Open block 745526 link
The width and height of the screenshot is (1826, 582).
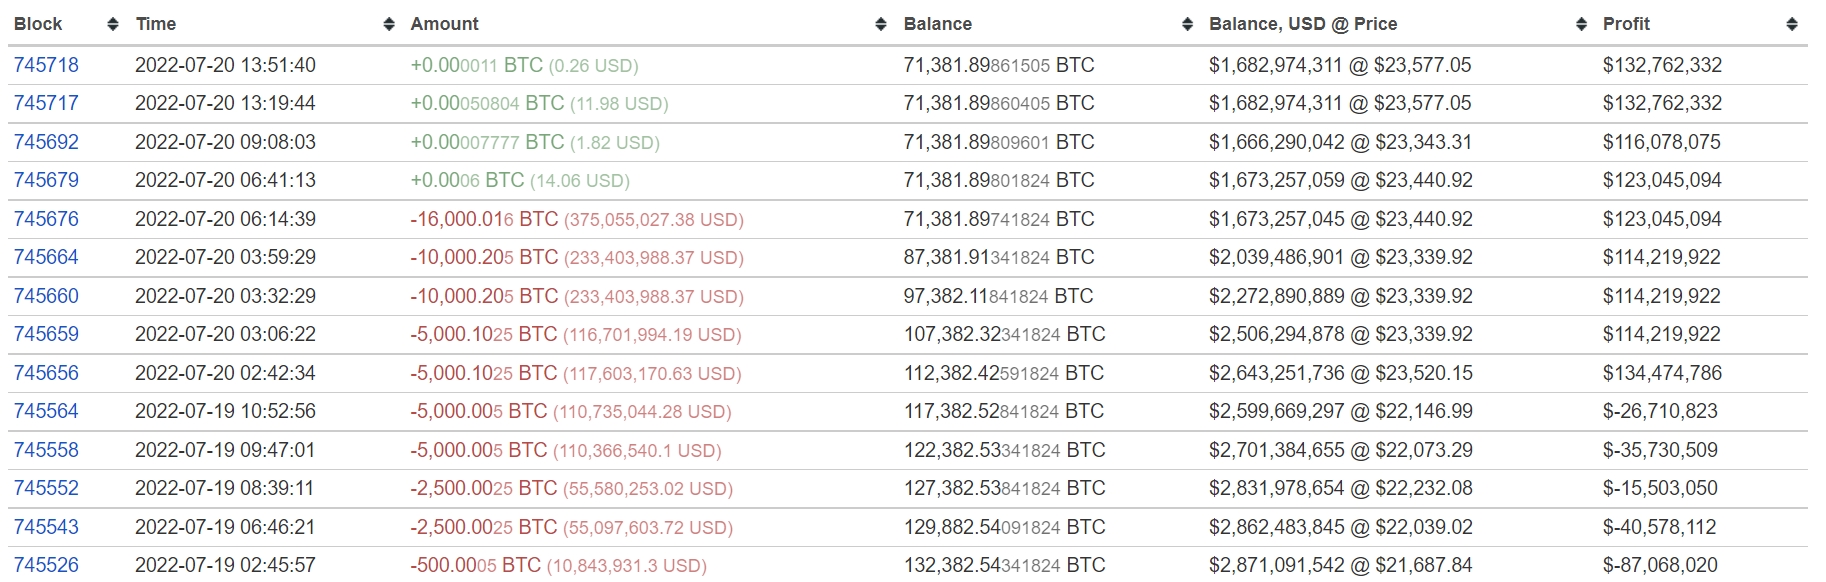point(46,565)
